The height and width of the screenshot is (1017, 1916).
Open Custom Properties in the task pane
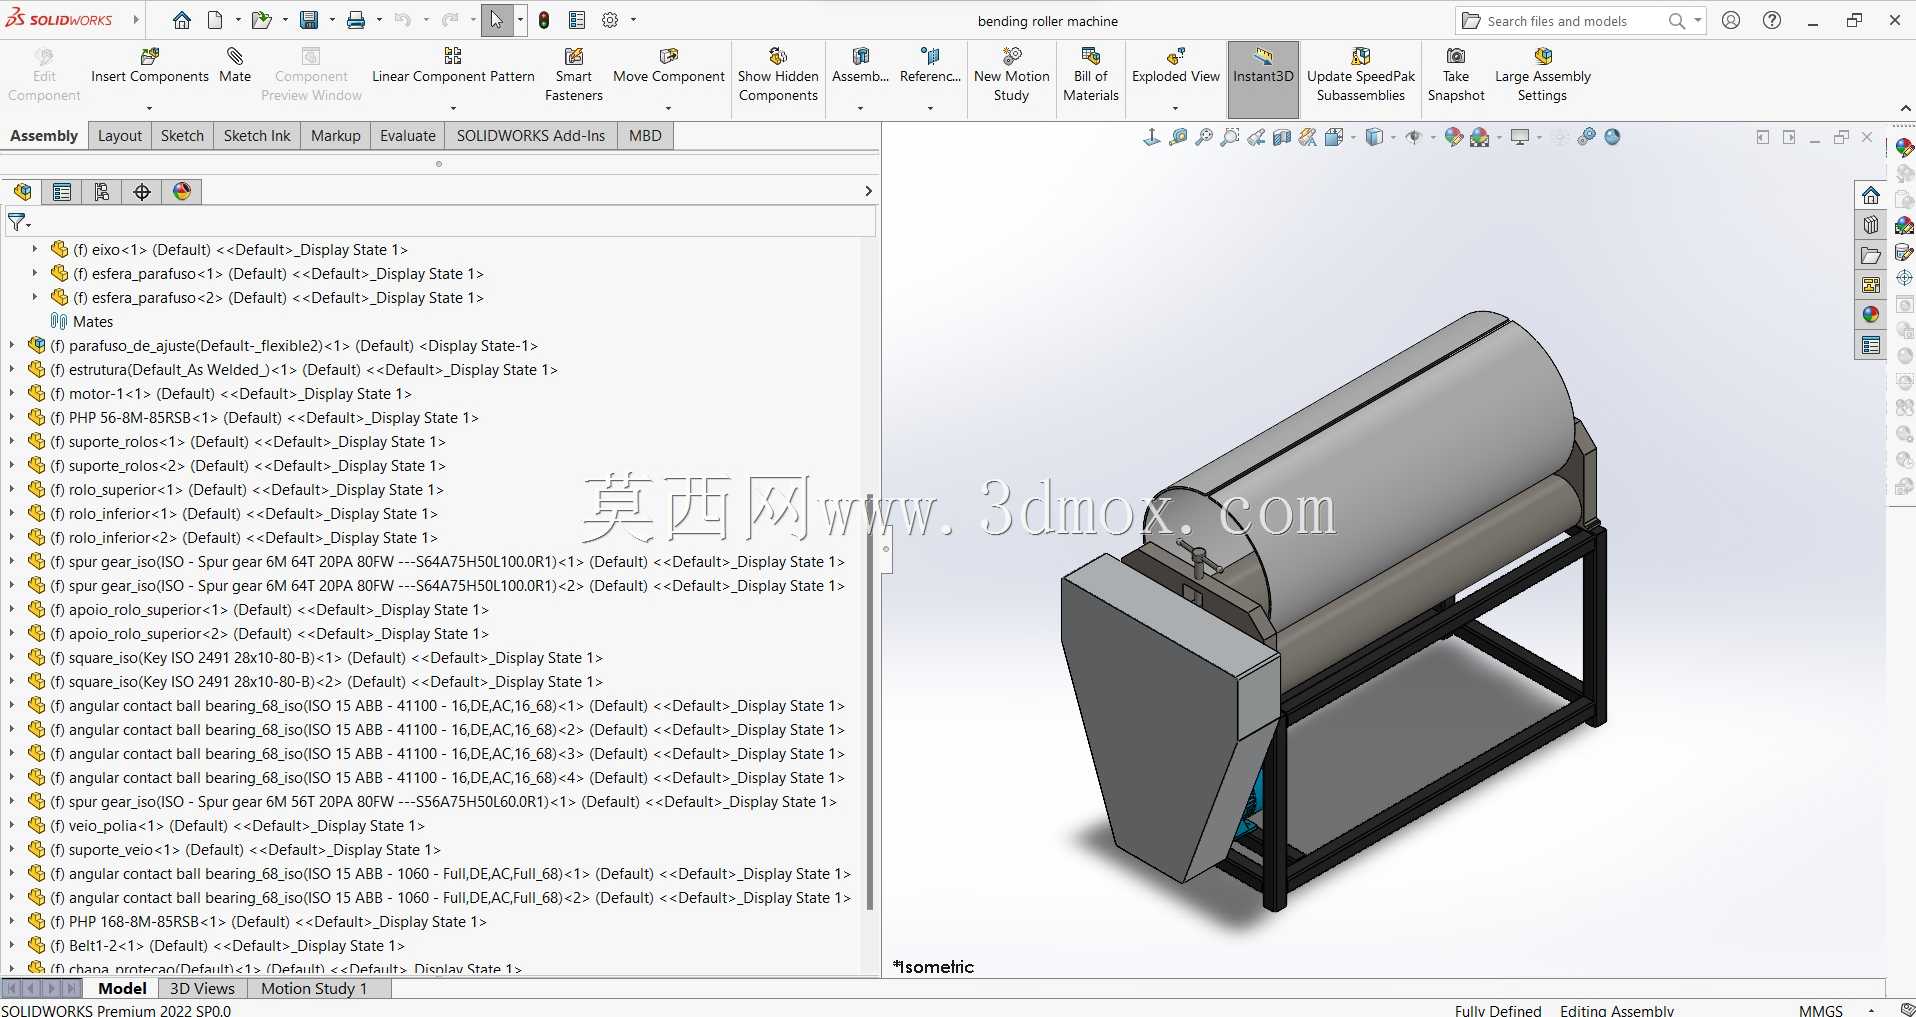point(1871,345)
